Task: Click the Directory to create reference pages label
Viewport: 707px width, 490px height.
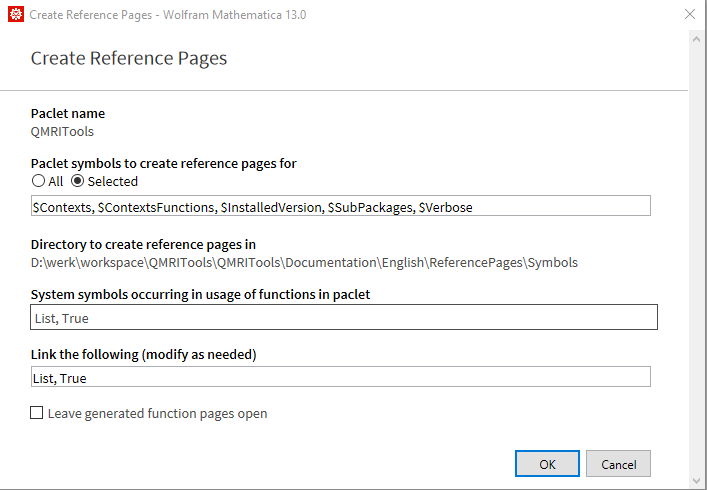Action: point(143,244)
